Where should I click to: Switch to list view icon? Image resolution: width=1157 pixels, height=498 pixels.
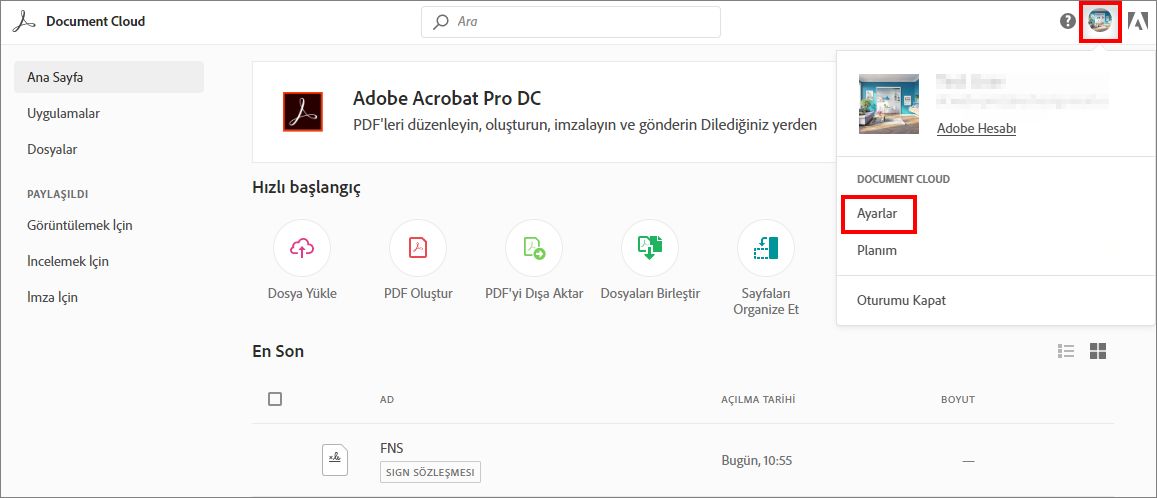tap(1066, 351)
